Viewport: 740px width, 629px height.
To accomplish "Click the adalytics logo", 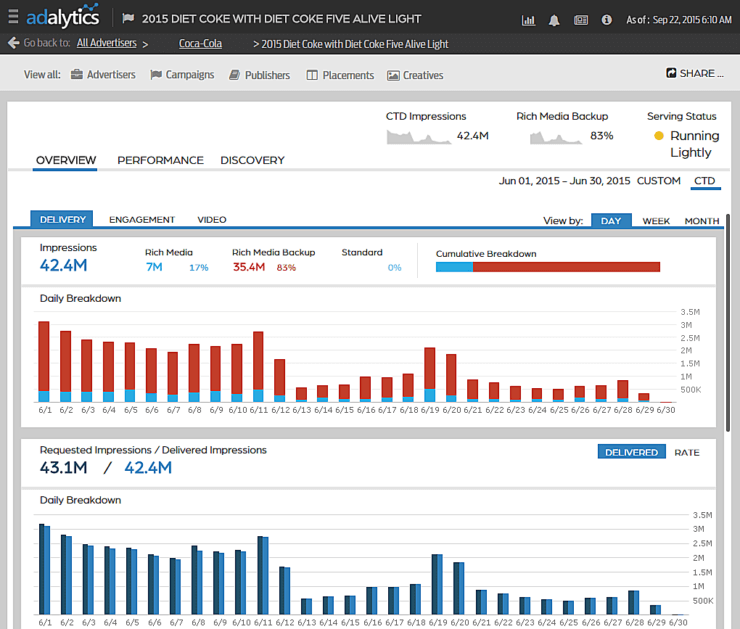I will click(63, 17).
